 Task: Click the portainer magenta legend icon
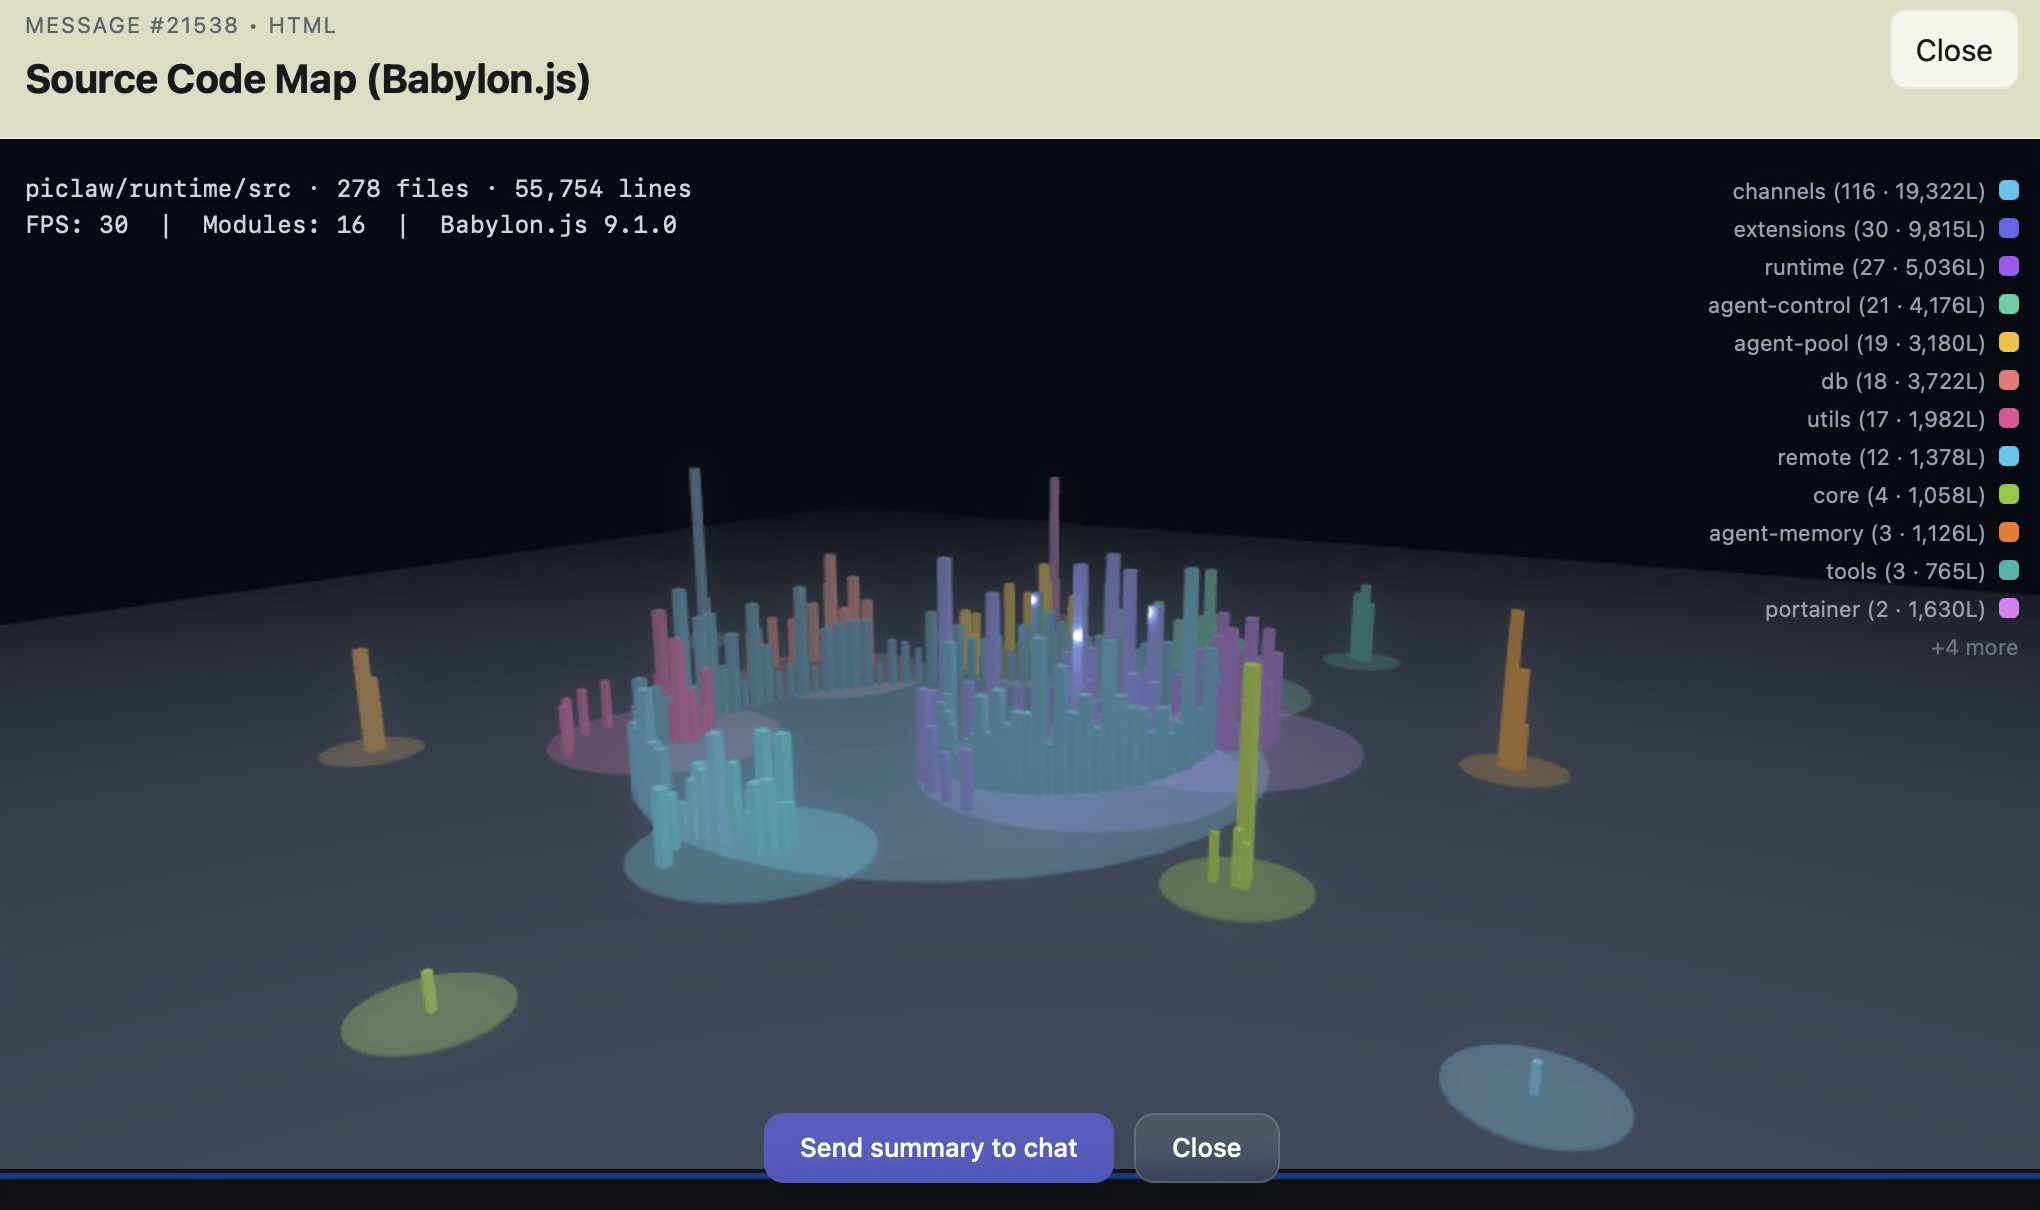tap(2007, 609)
